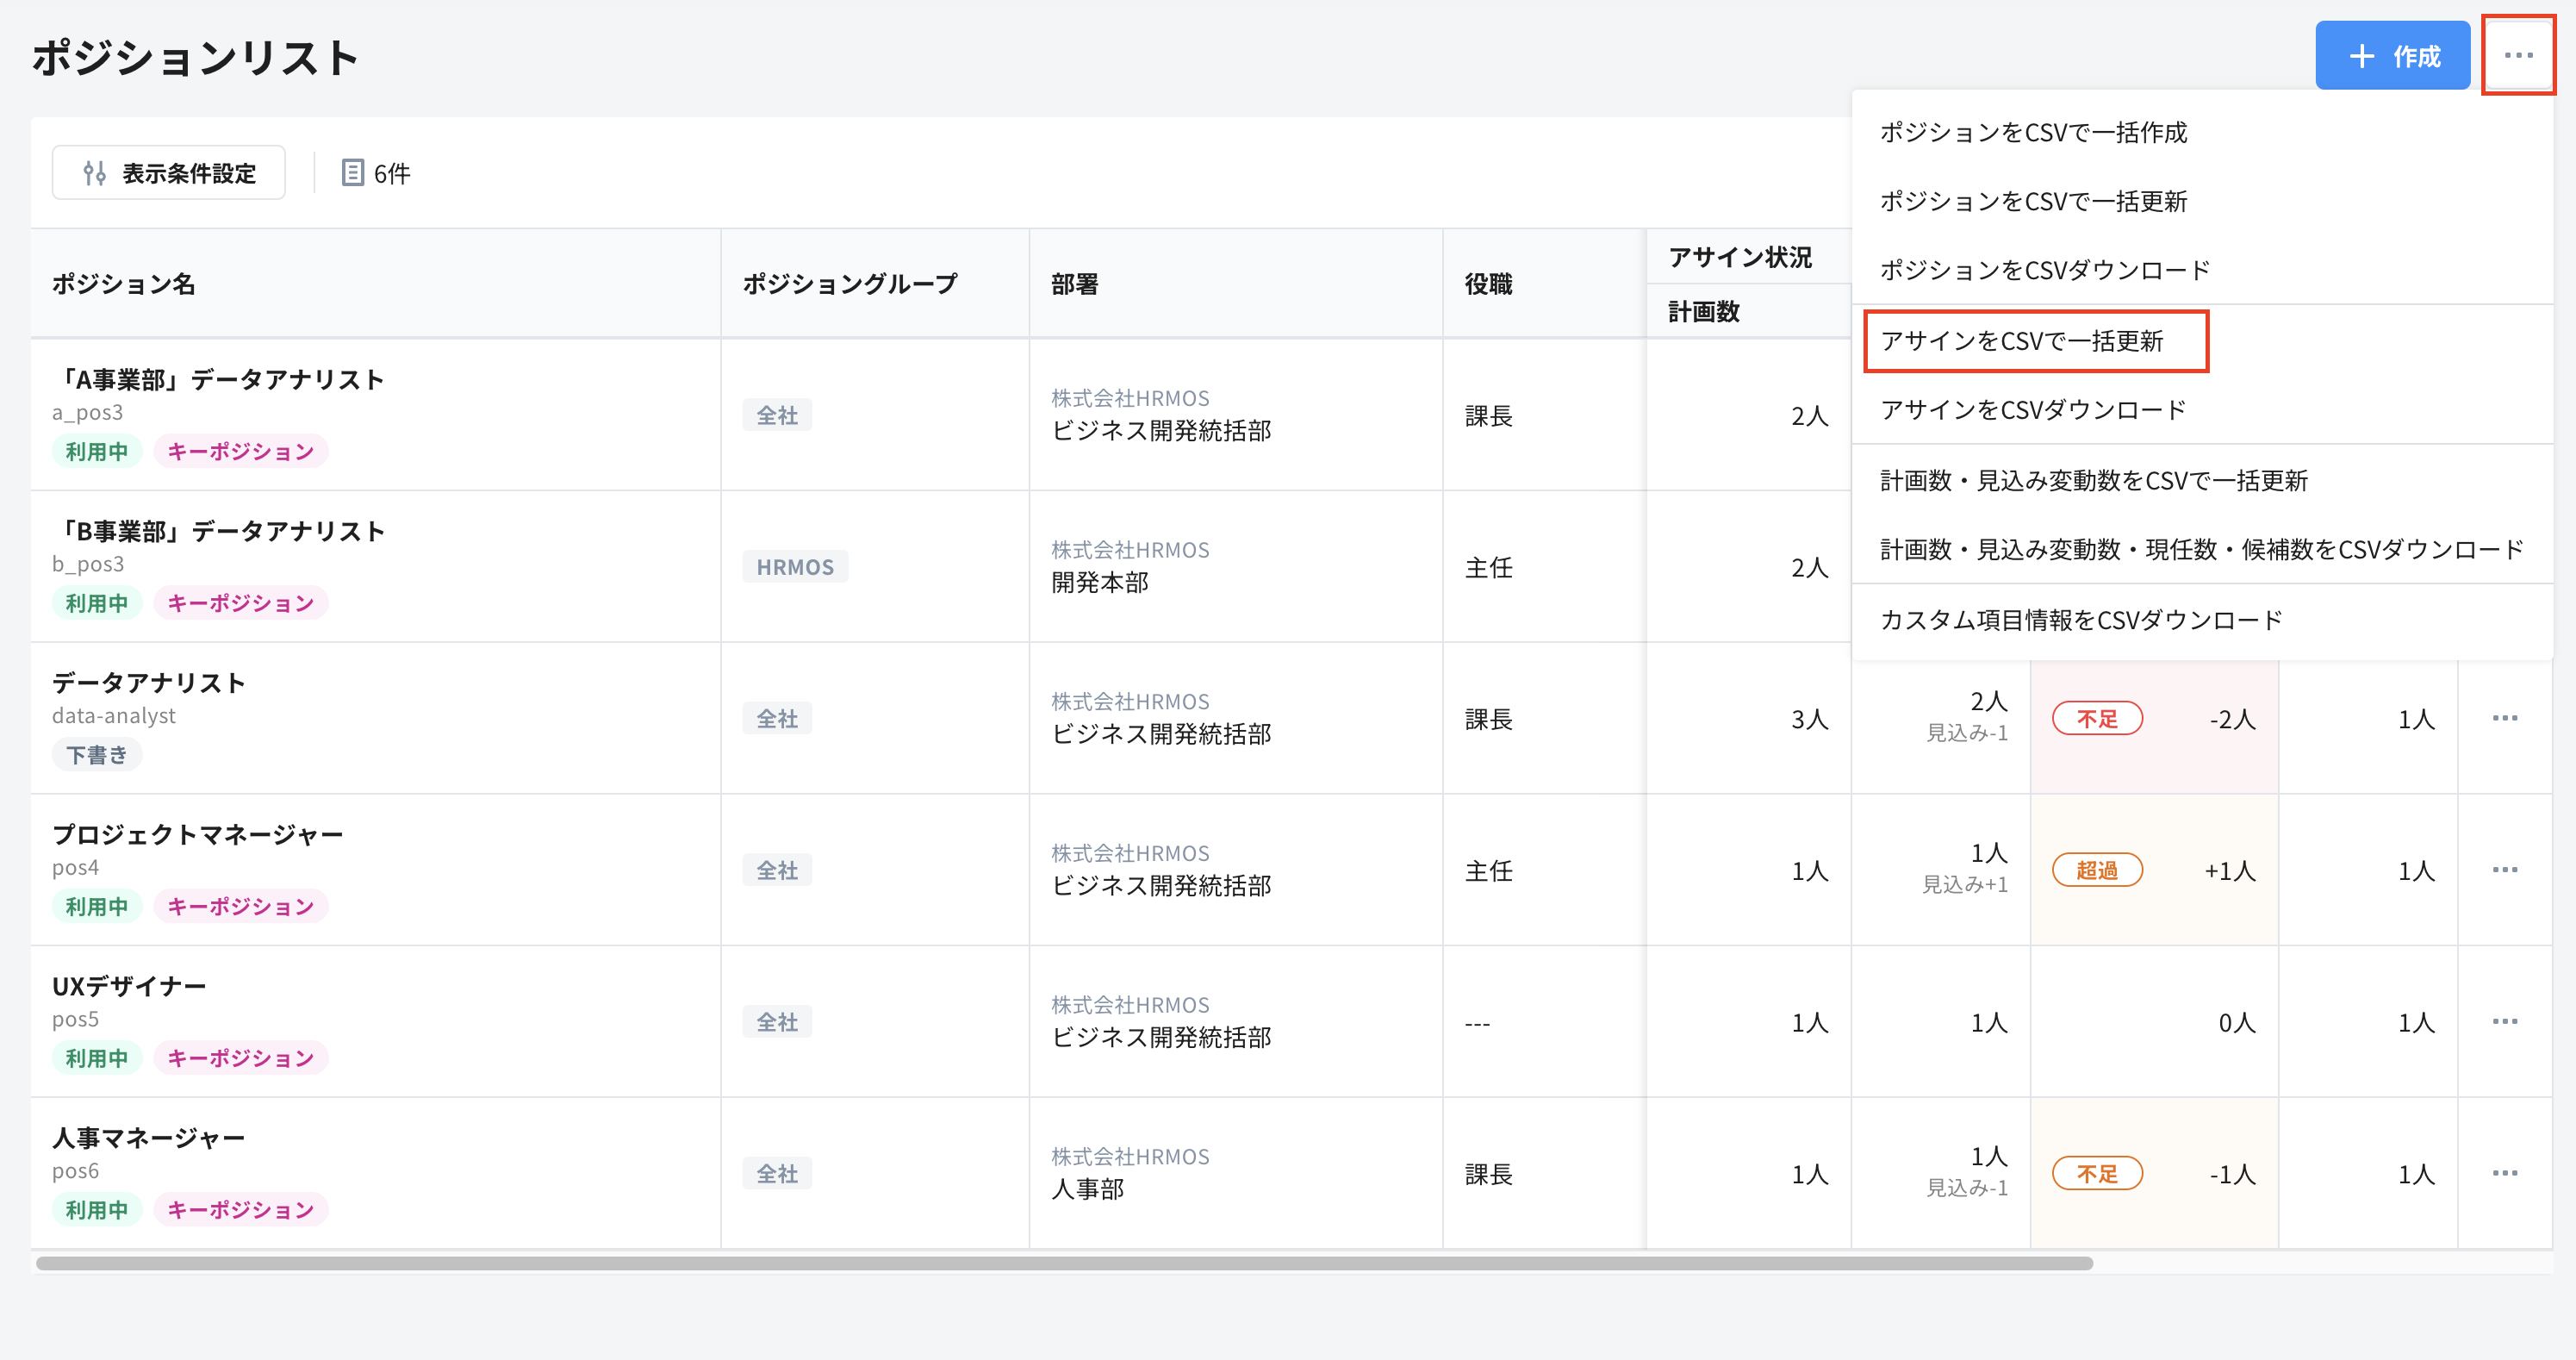Click the document icon next to the 6件 count
2576x1360 pixels.
coord(352,172)
